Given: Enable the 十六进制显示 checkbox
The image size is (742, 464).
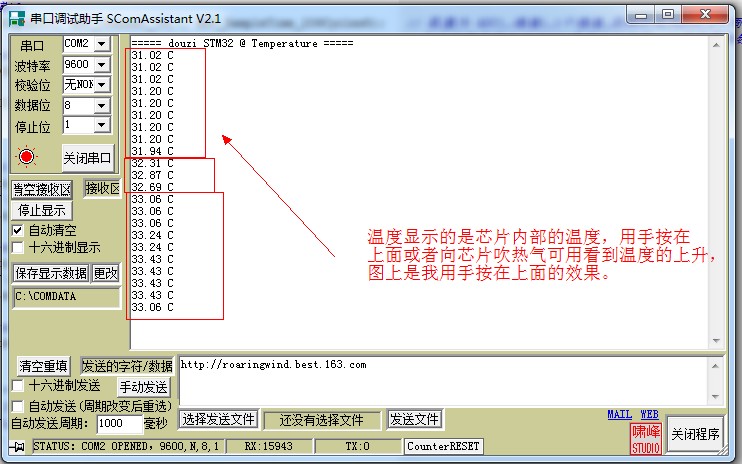Looking at the screenshot, I should 18,247.
